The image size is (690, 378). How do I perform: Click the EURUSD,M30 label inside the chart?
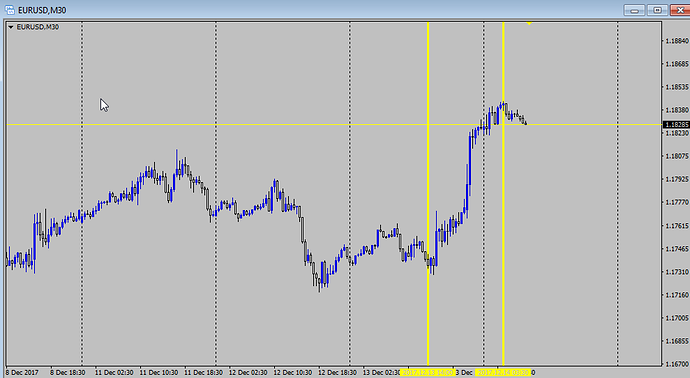click(x=37, y=27)
